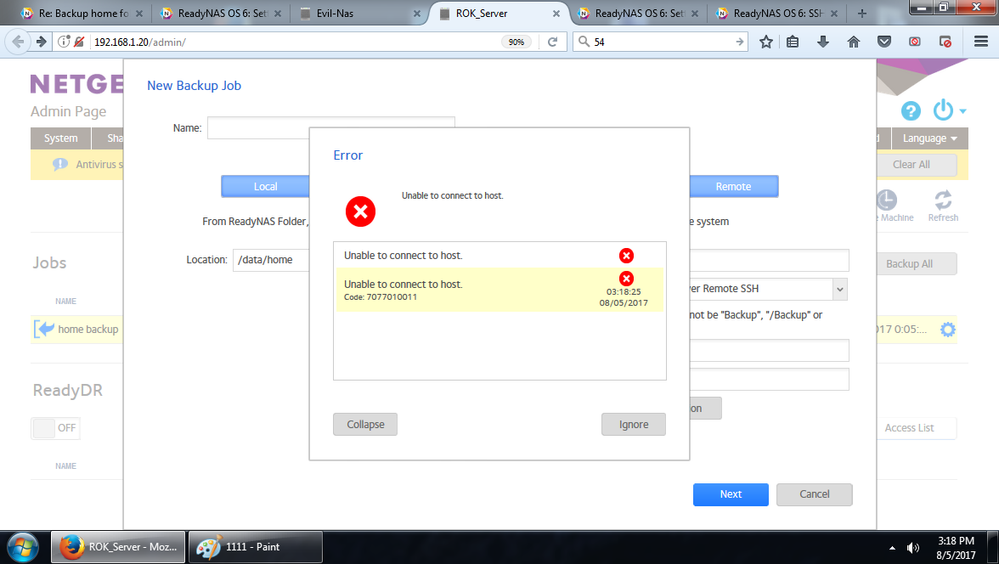
Task: Click the Refresh icon in admin page
Action: 942,206
